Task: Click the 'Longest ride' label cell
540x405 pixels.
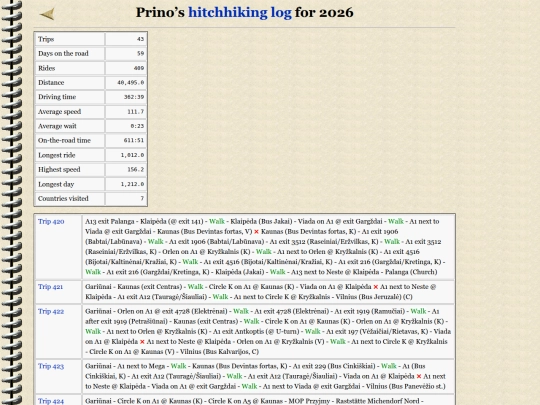Action: click(70, 155)
